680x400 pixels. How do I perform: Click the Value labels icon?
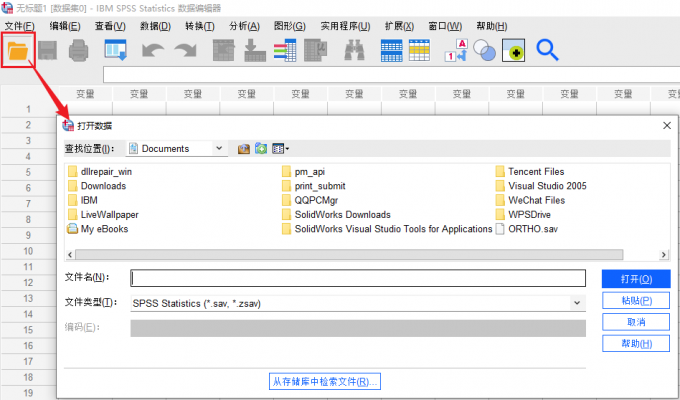coord(456,50)
